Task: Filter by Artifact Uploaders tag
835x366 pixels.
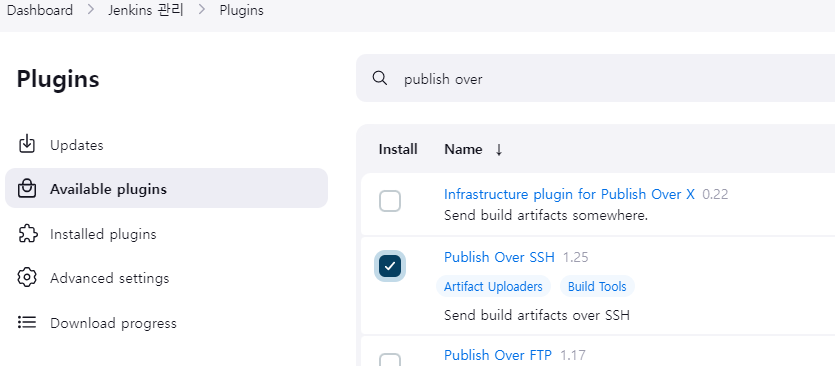Action: [x=493, y=287]
